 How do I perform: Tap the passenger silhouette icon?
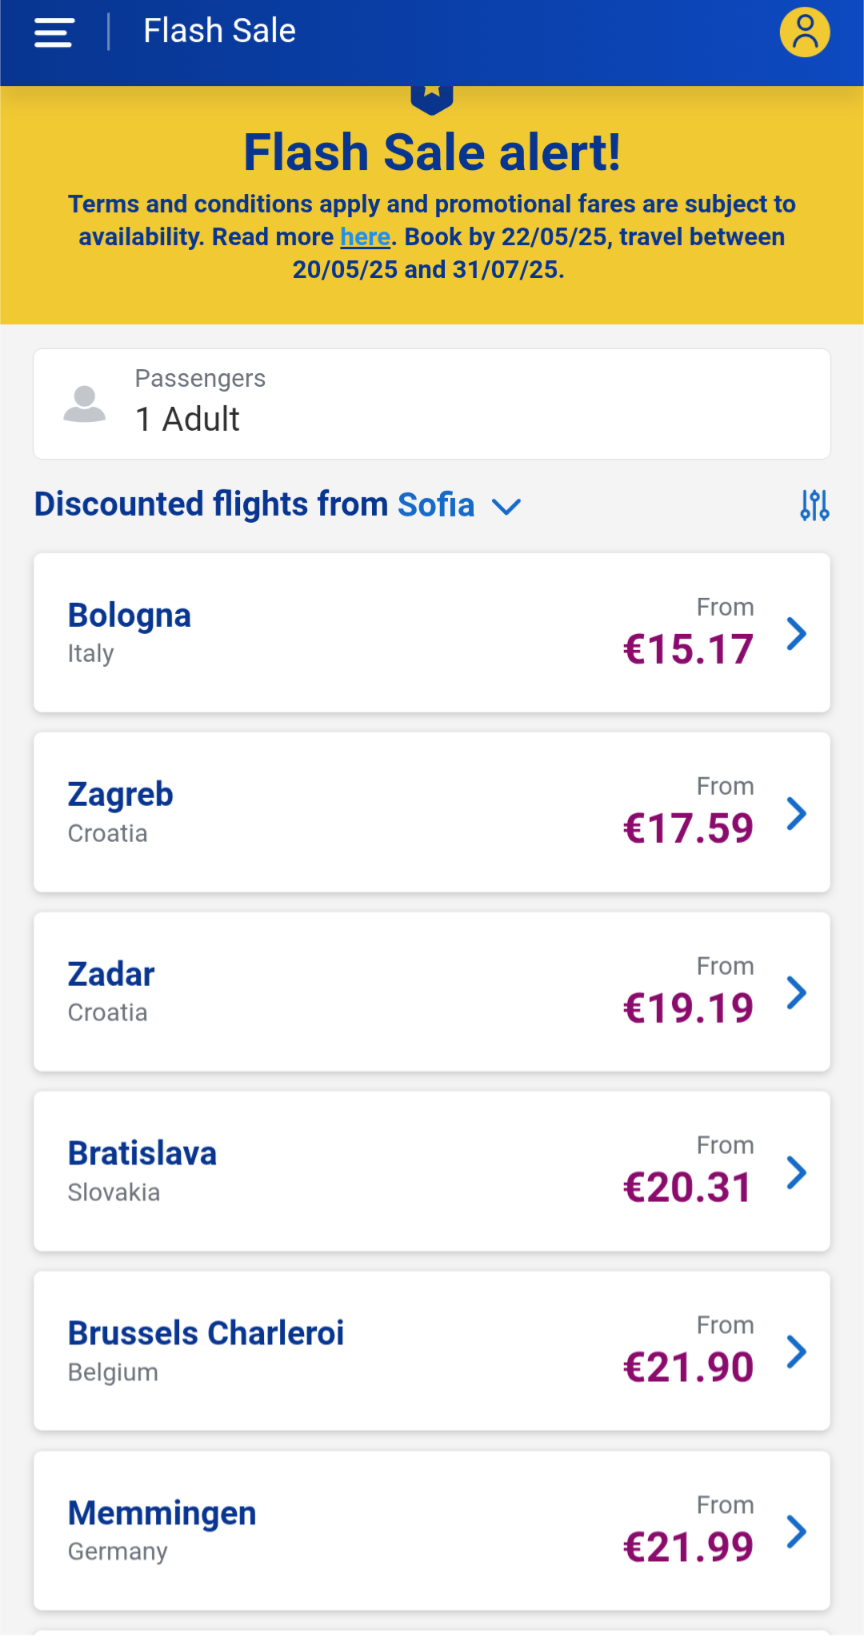85,403
